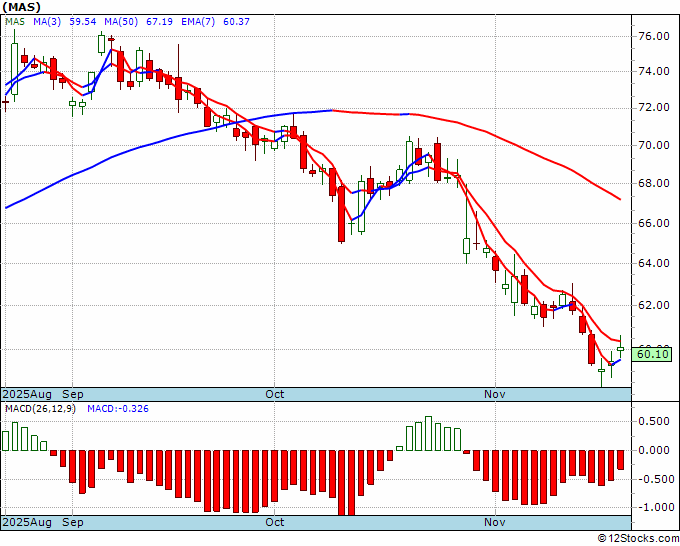Click the 2025Aug marker on price timeline

click(27, 394)
